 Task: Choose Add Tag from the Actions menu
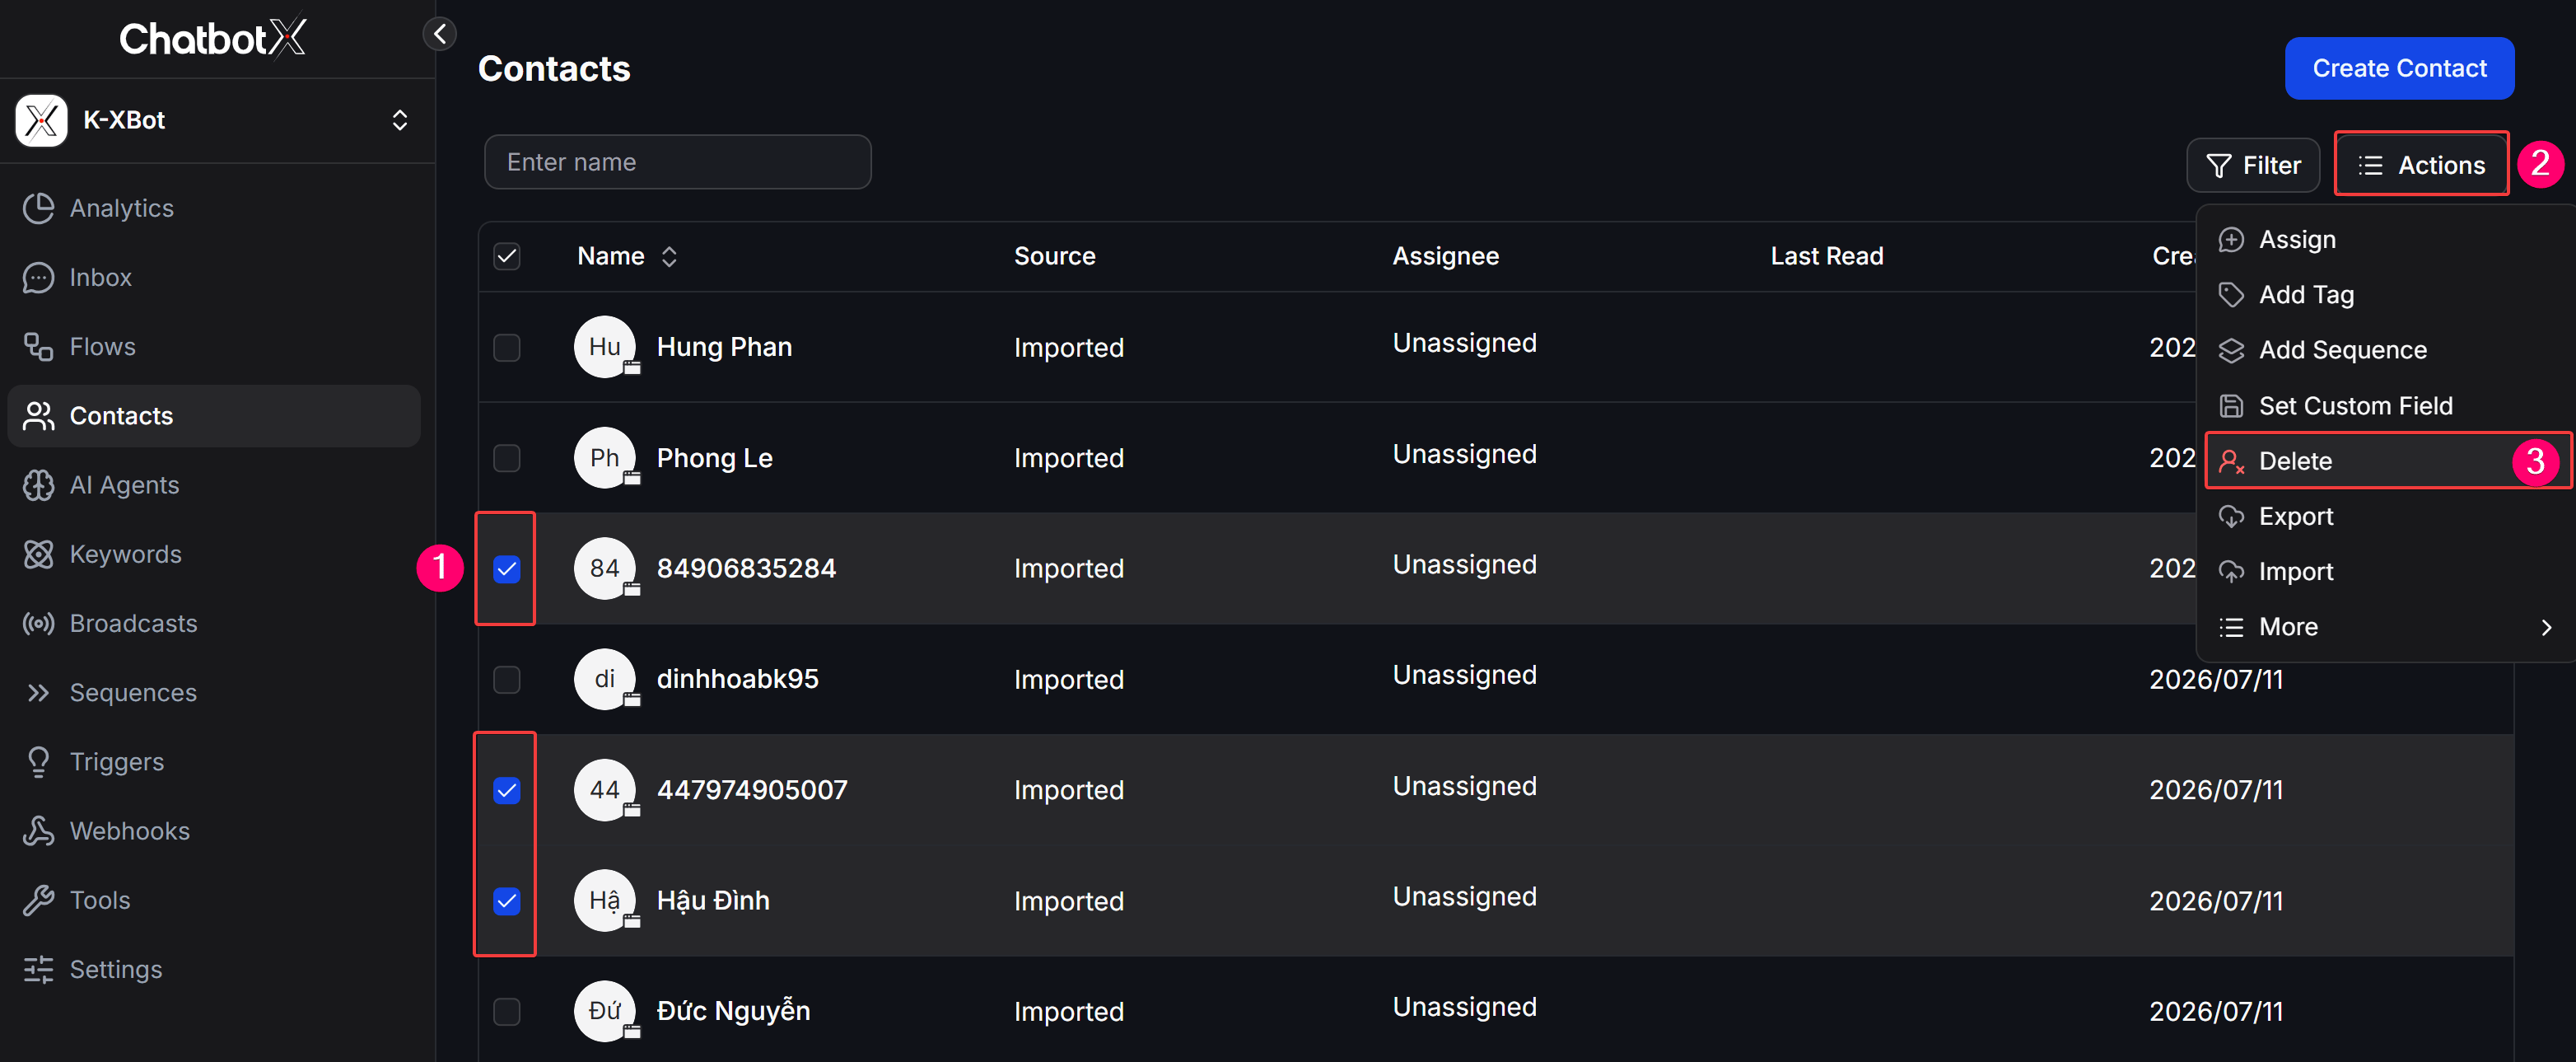pos(2384,294)
